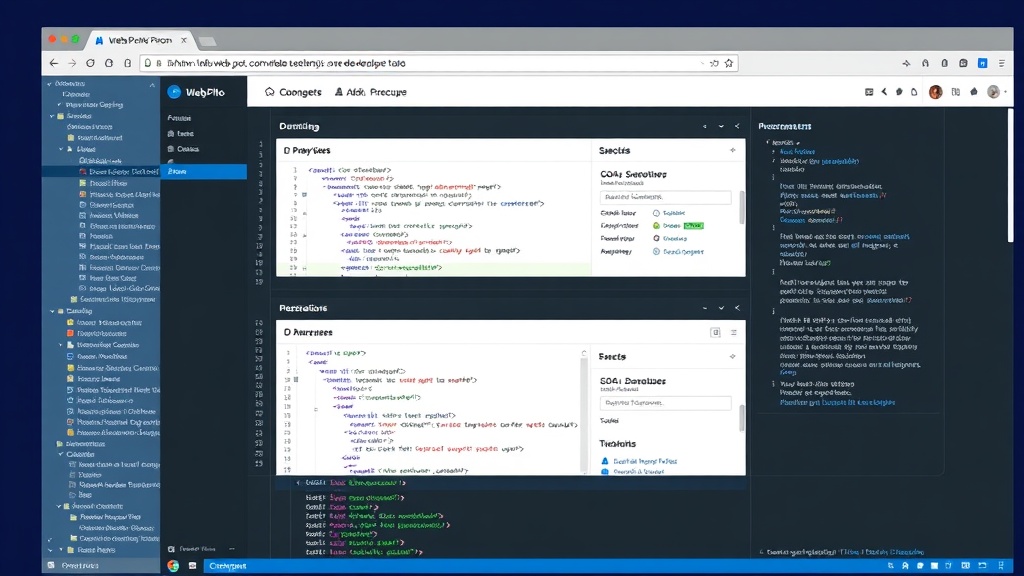Collapse the Dorming panel with down chevron
This screenshot has width=1024, height=576.
[721, 126]
